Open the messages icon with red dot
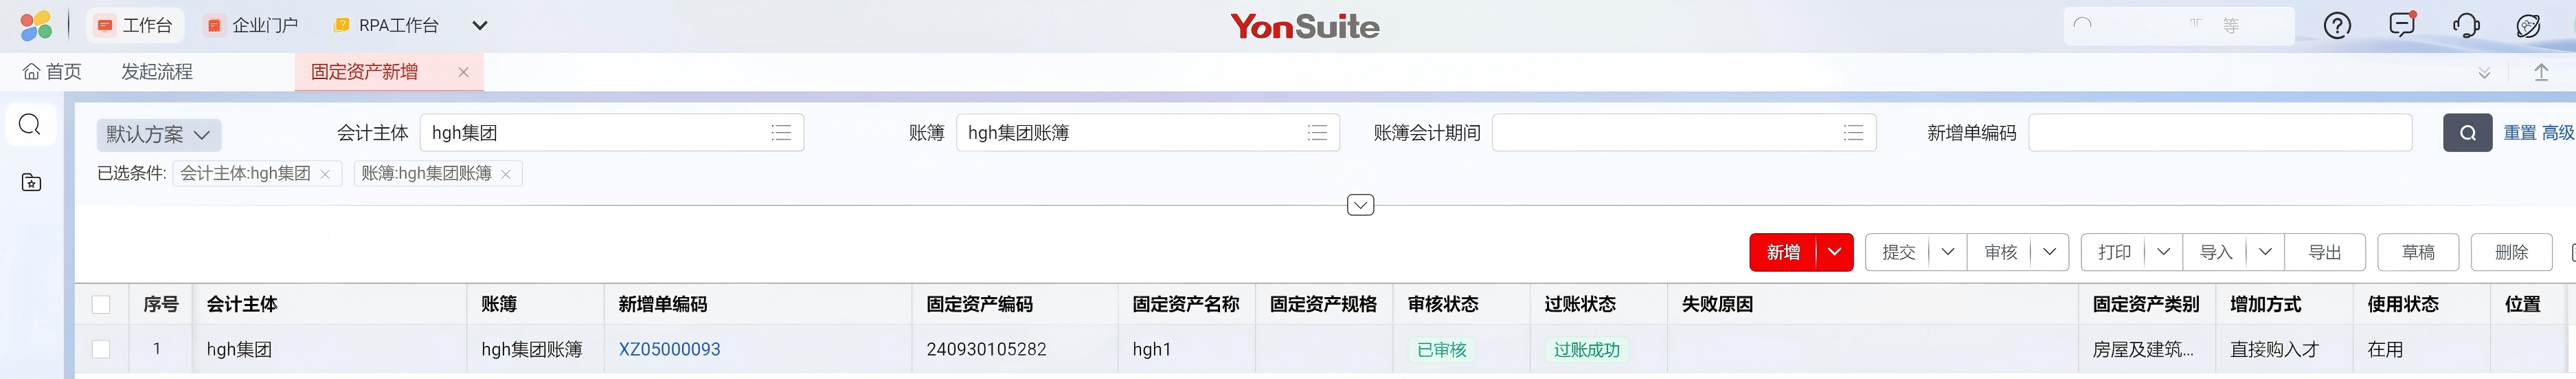Image resolution: width=2576 pixels, height=379 pixels. 2402,25
